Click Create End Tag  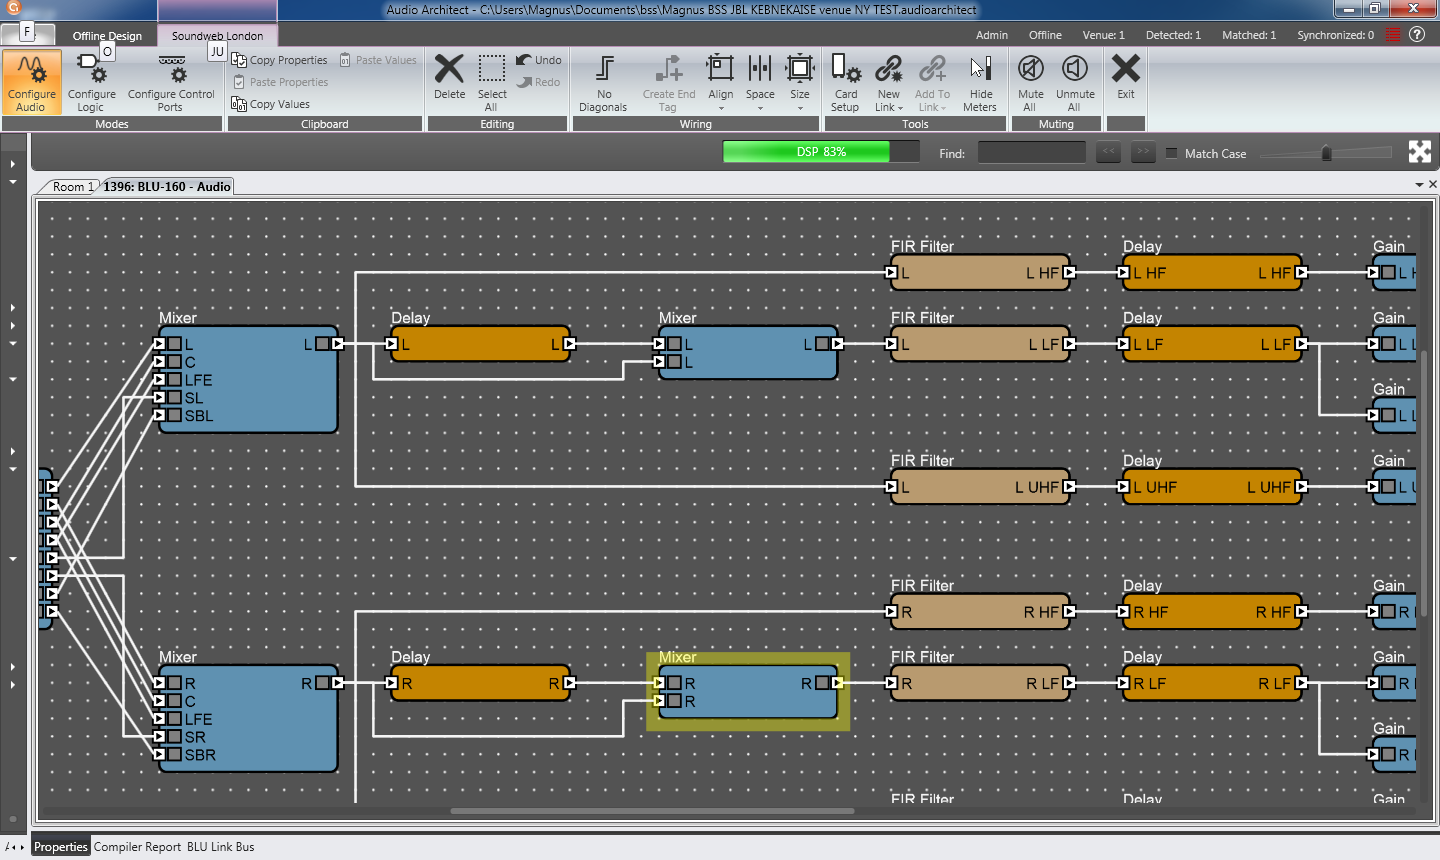click(668, 82)
